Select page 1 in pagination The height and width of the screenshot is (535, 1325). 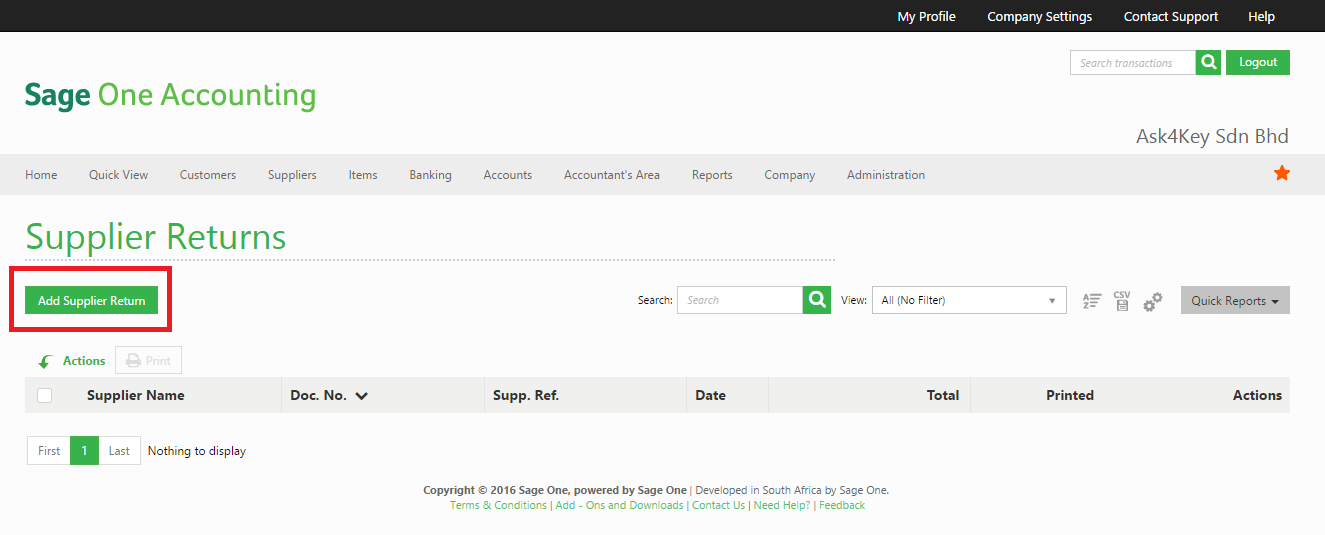click(x=84, y=451)
